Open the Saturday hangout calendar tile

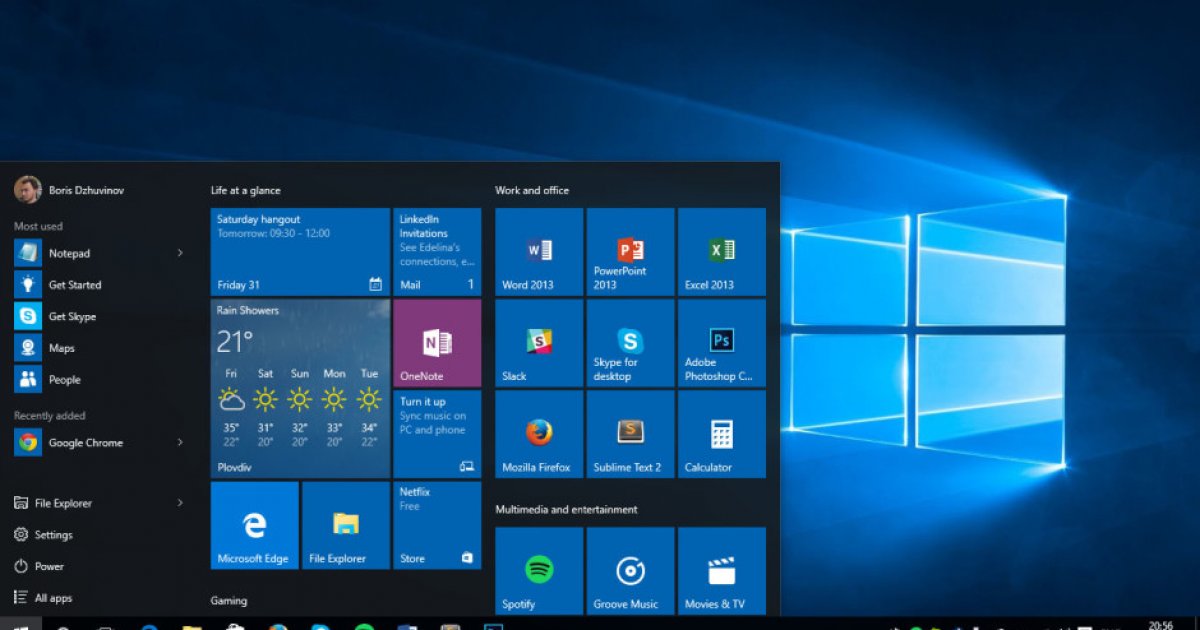coord(300,252)
